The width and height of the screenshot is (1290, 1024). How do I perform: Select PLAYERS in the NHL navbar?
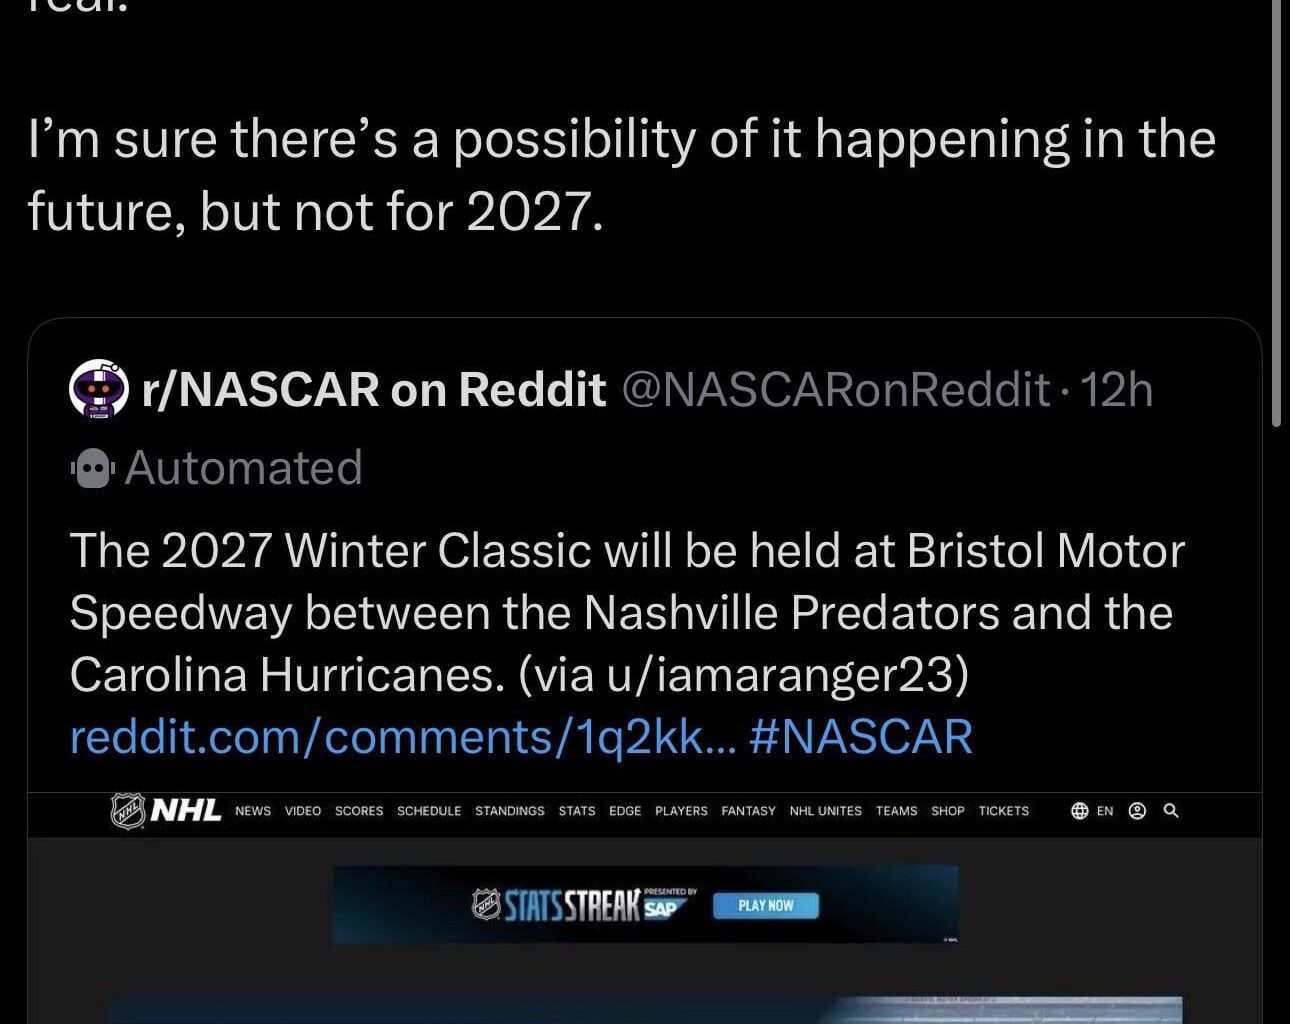681,811
